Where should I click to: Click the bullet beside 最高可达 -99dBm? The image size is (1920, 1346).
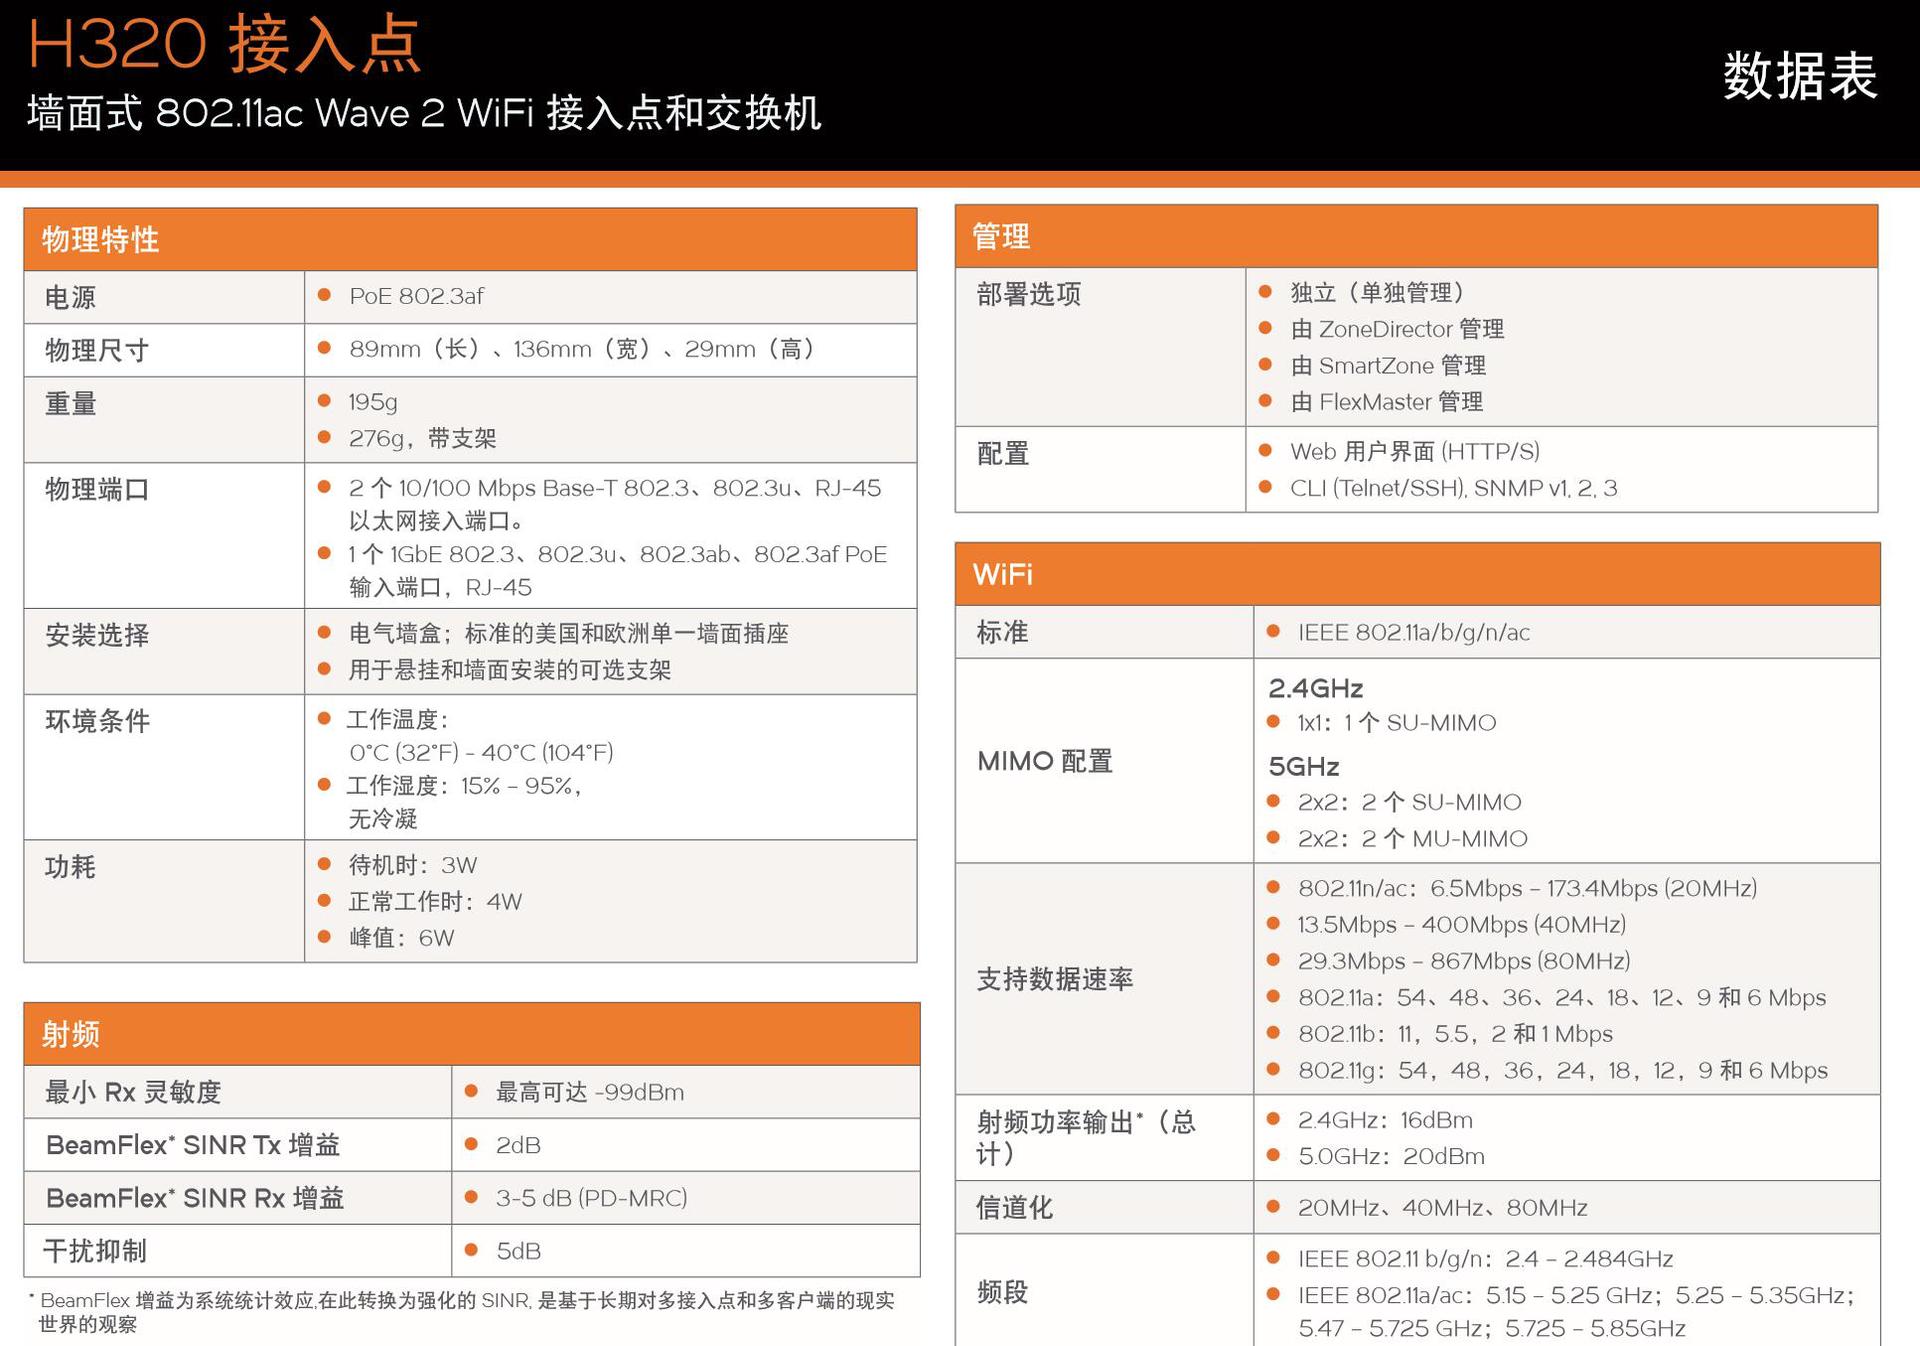tap(471, 1092)
